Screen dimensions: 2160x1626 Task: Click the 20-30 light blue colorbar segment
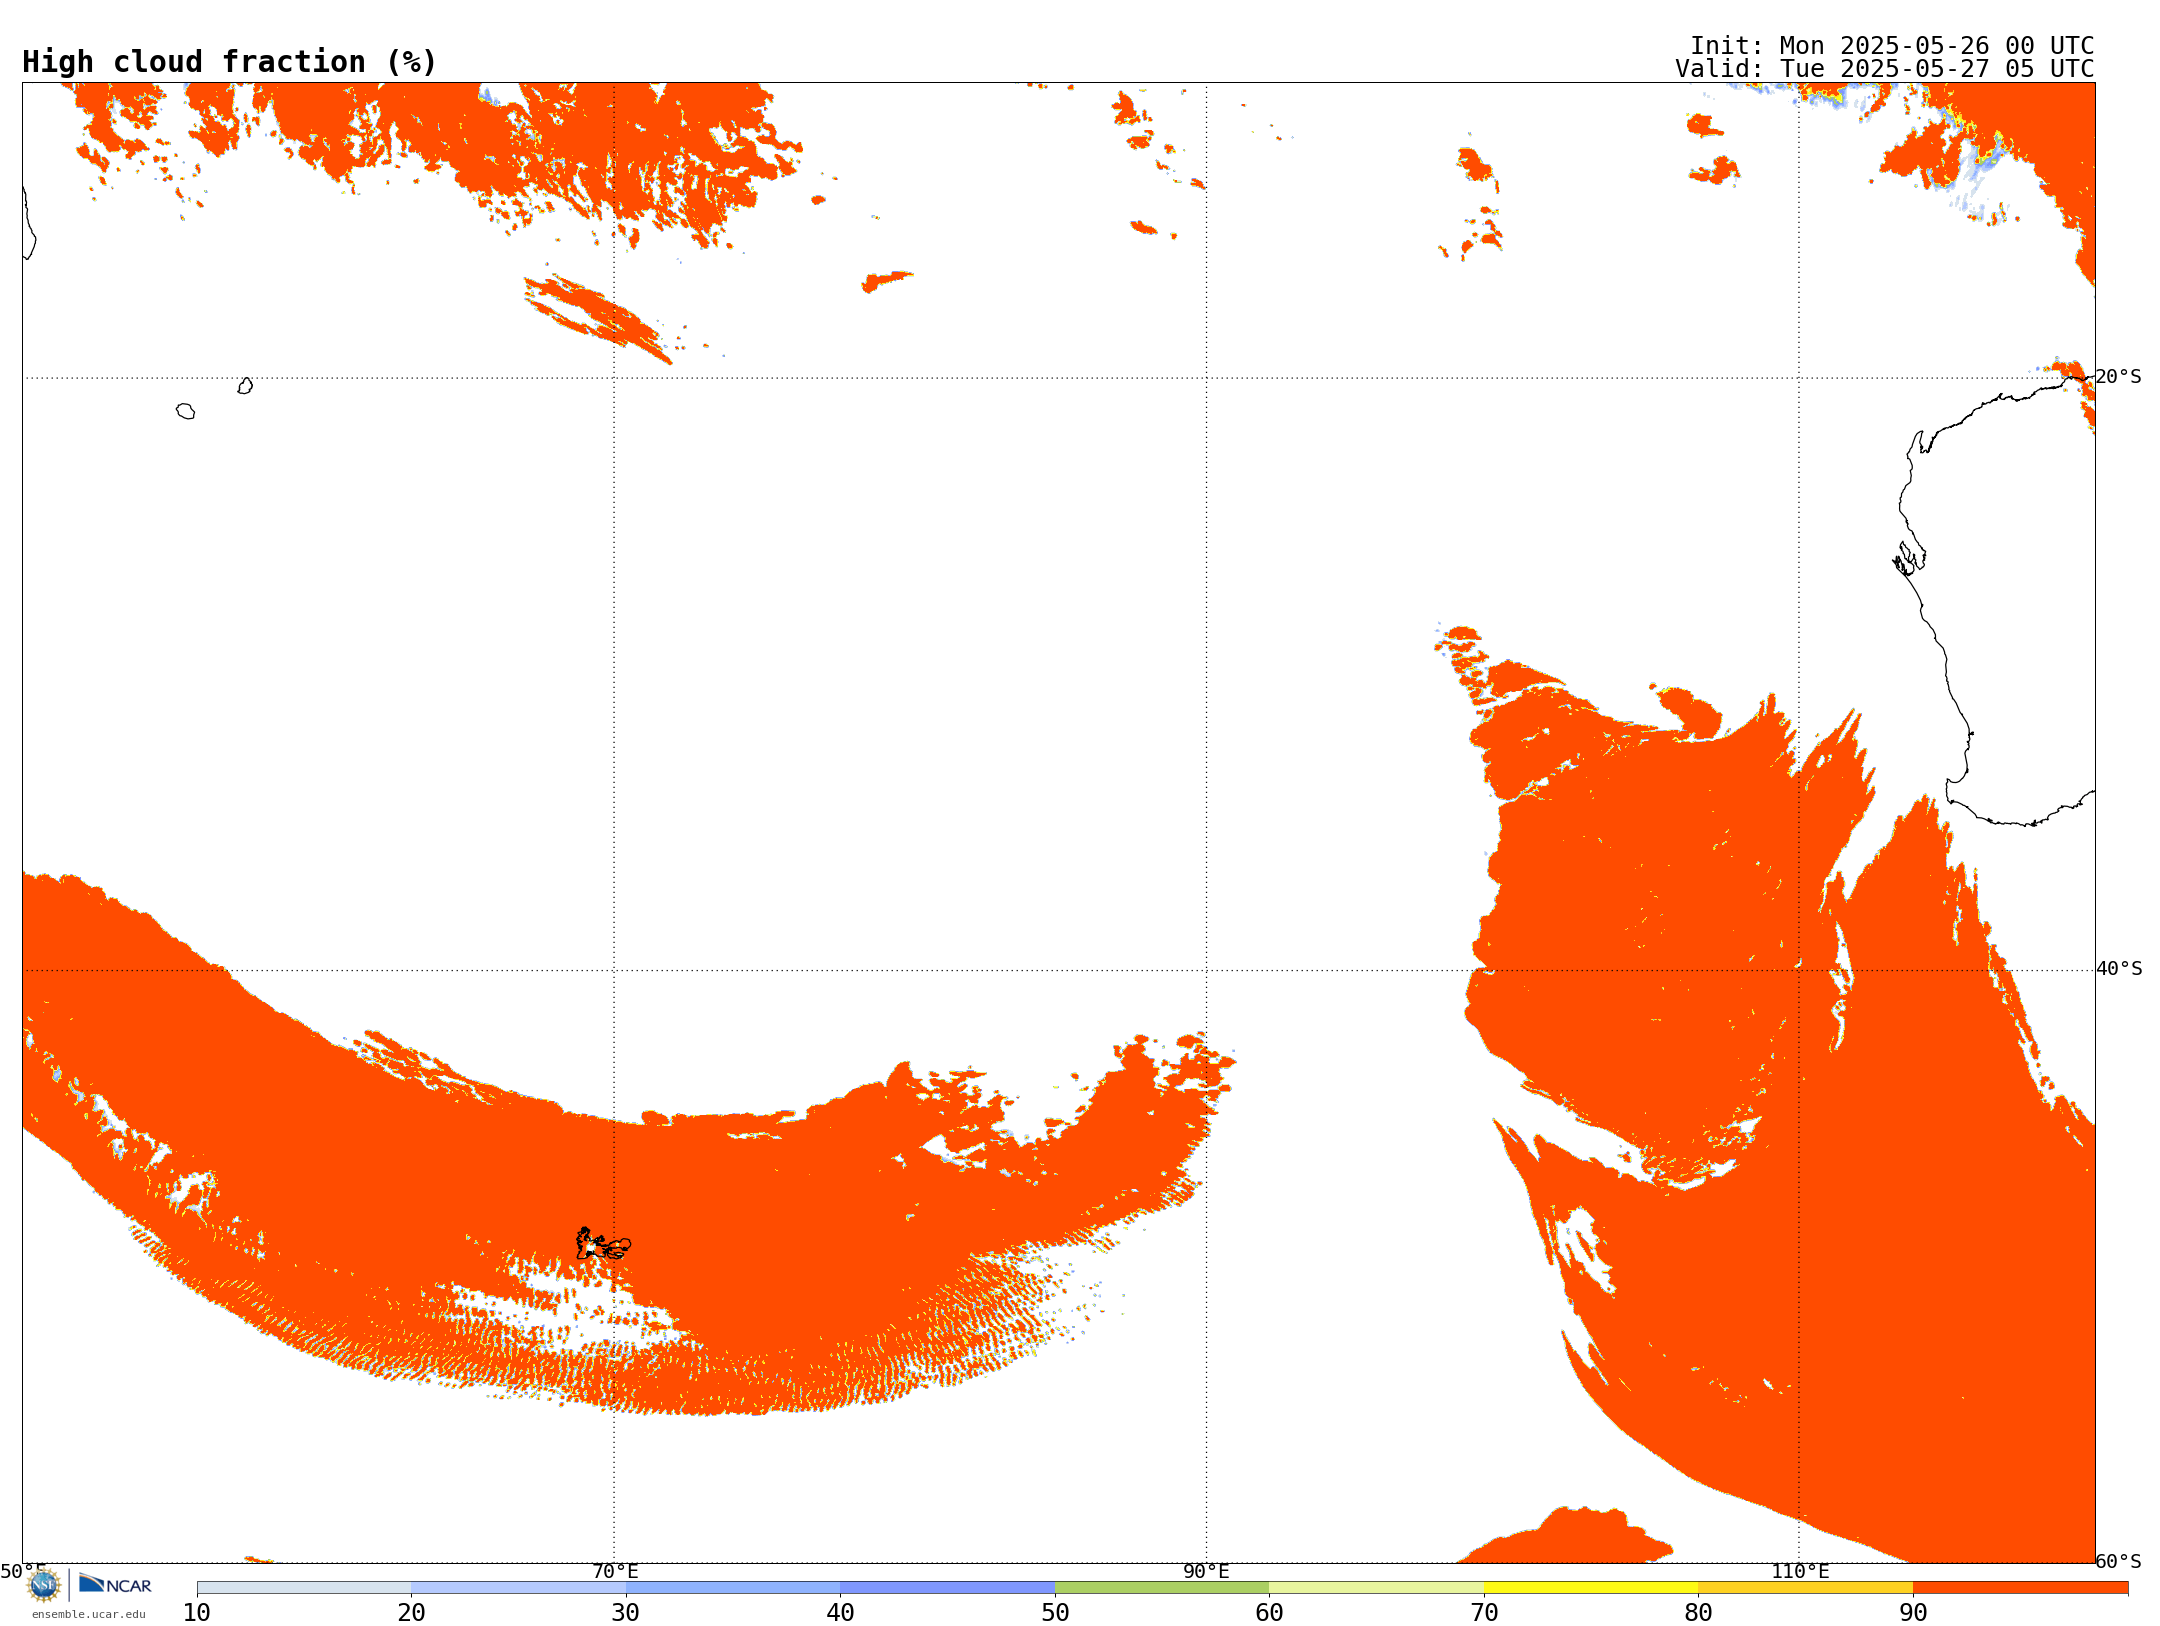click(518, 1588)
